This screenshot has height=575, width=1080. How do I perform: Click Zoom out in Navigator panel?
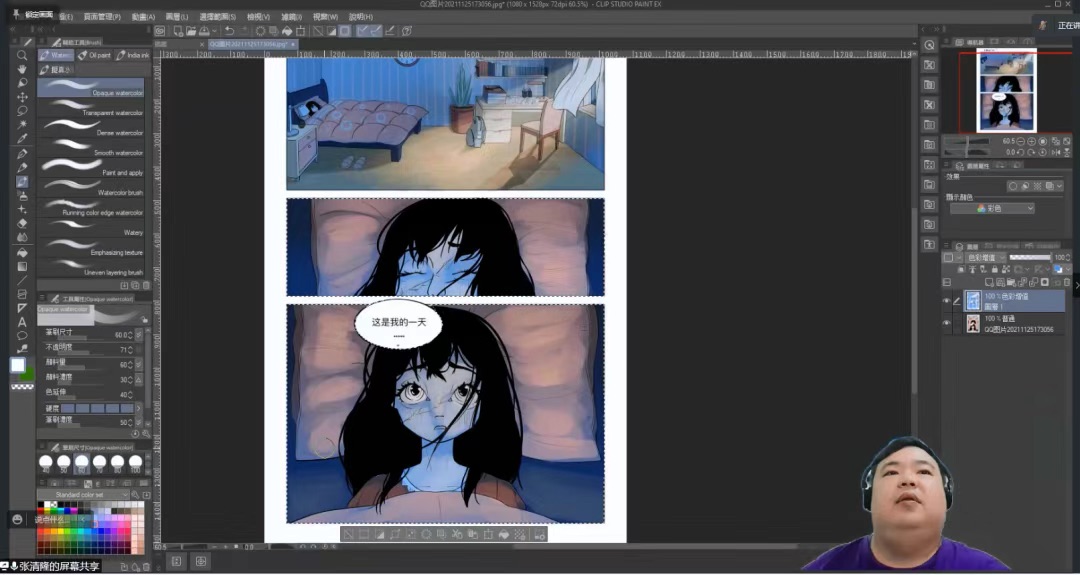click(x=1020, y=141)
